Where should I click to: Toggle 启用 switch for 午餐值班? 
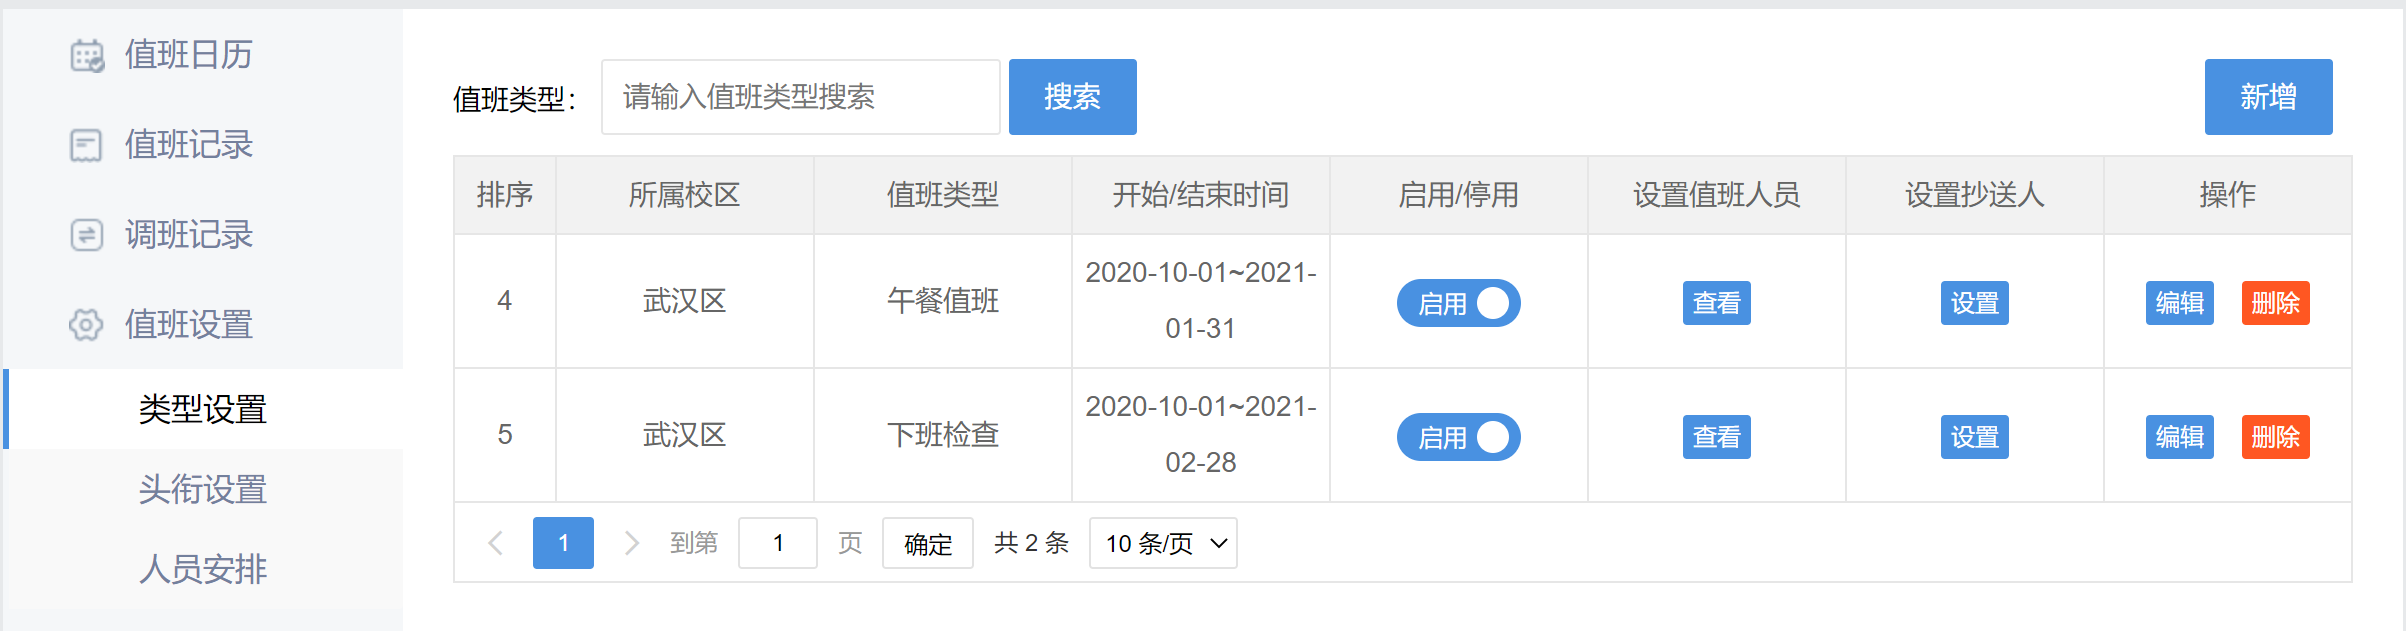tap(1458, 303)
